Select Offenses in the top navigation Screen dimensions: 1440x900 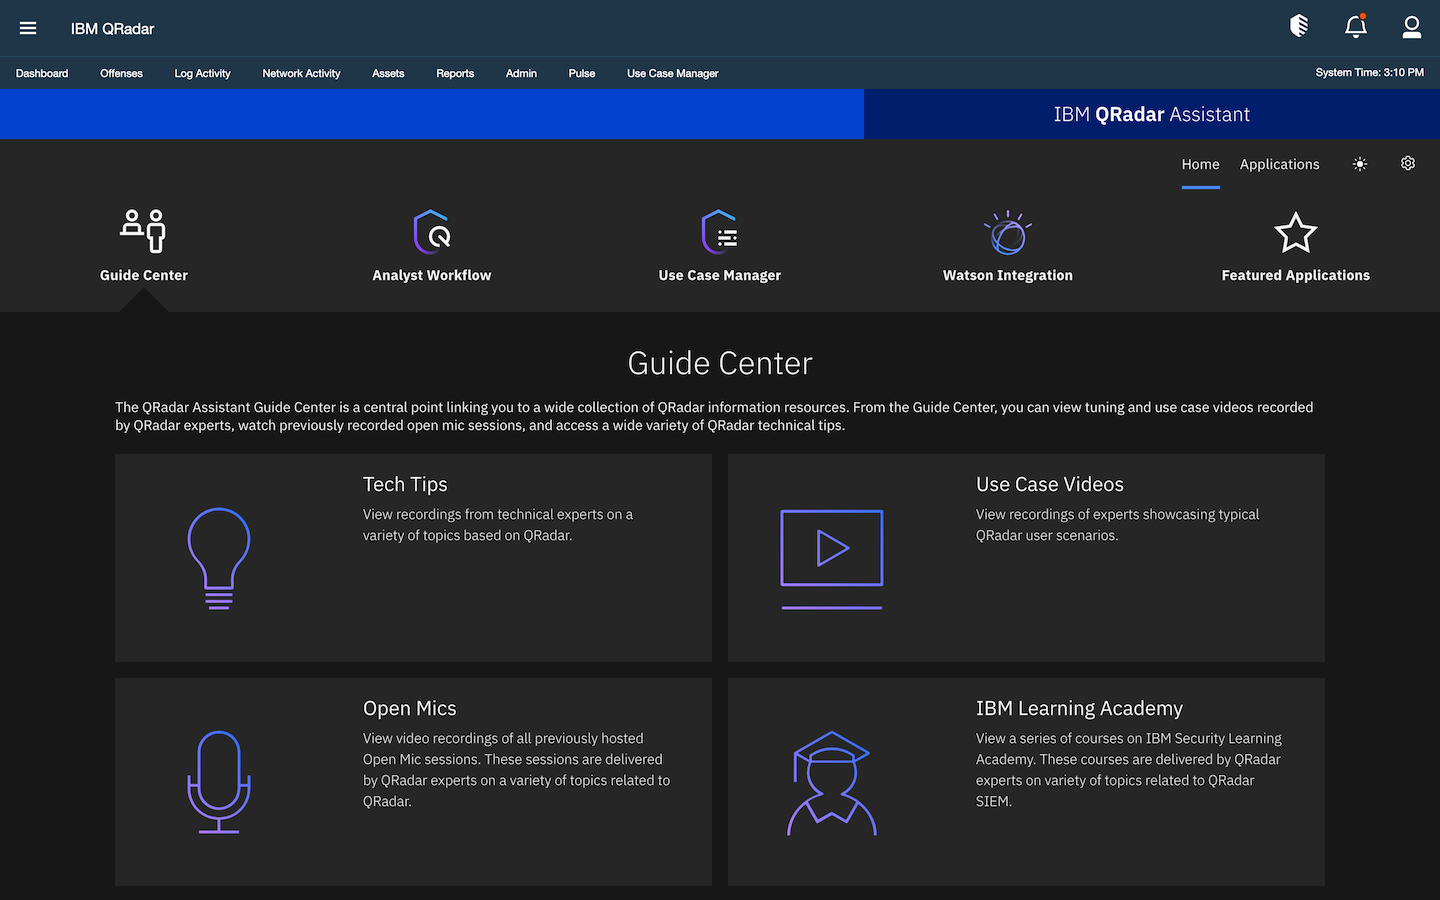click(121, 73)
